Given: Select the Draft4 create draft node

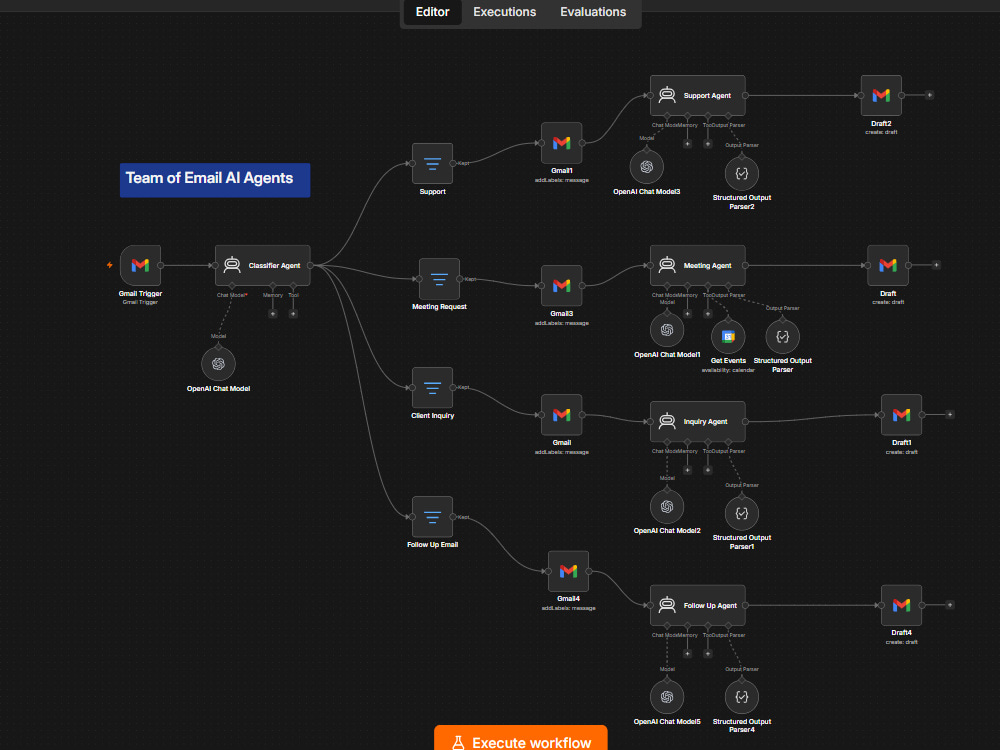Looking at the screenshot, I should [x=901, y=605].
